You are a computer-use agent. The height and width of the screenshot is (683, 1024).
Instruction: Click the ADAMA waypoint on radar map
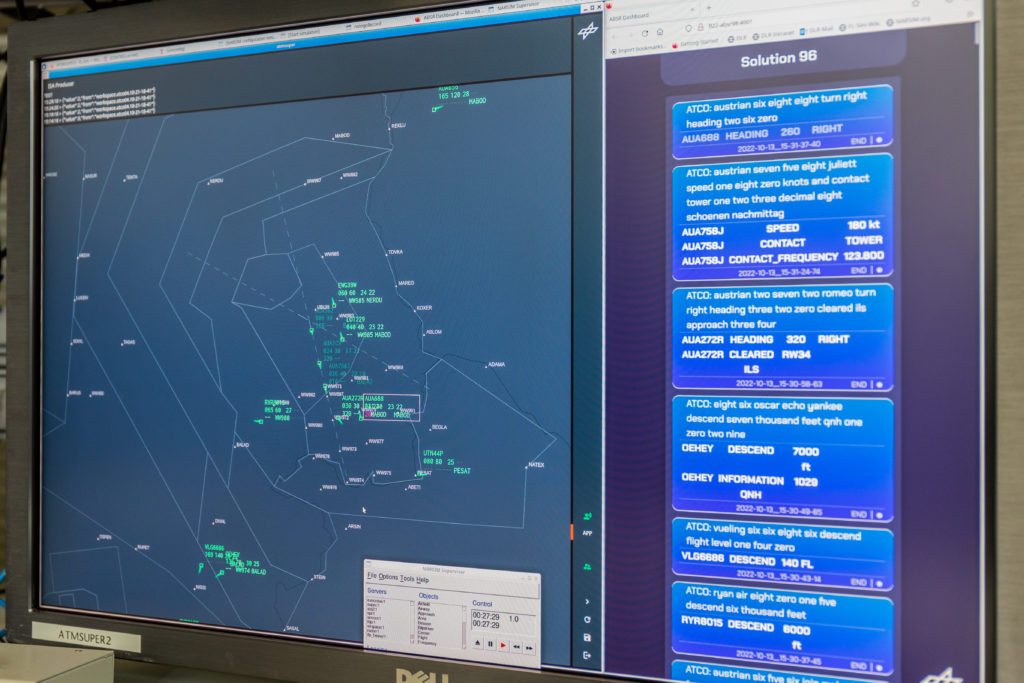(x=496, y=364)
